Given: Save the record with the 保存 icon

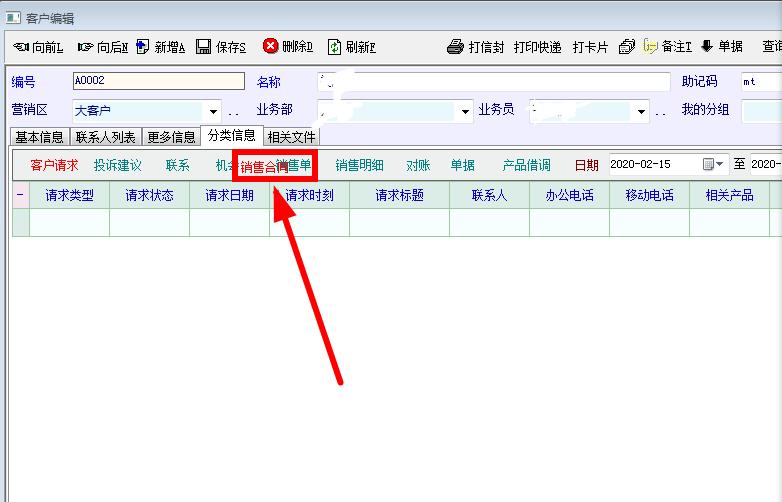Looking at the screenshot, I should coord(204,47).
